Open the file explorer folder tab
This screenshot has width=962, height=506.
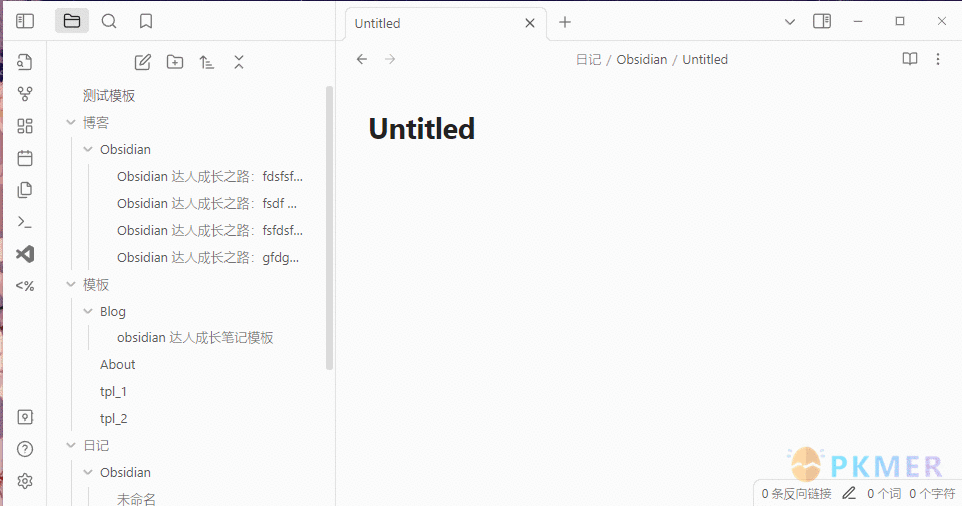pyautogui.click(x=72, y=21)
